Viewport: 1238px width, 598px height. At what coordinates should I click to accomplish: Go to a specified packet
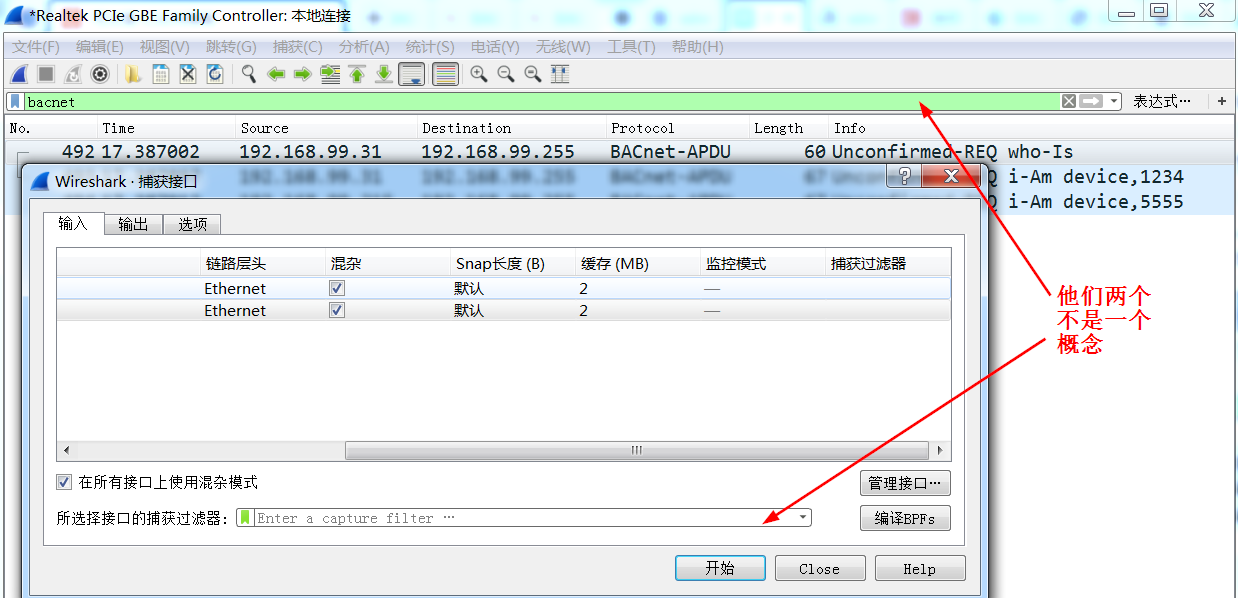pyautogui.click(x=330, y=74)
